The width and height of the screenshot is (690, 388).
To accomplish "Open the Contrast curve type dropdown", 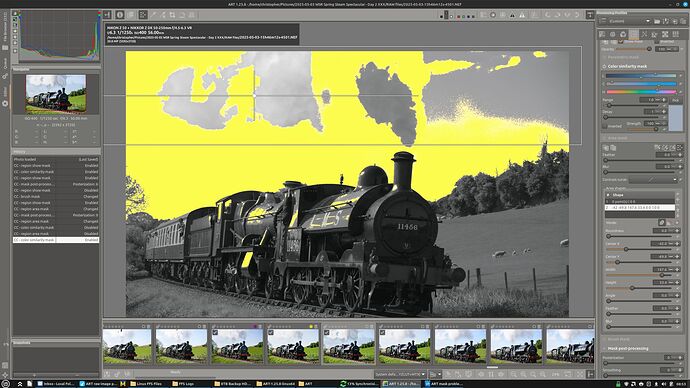I will click(x=653, y=179).
